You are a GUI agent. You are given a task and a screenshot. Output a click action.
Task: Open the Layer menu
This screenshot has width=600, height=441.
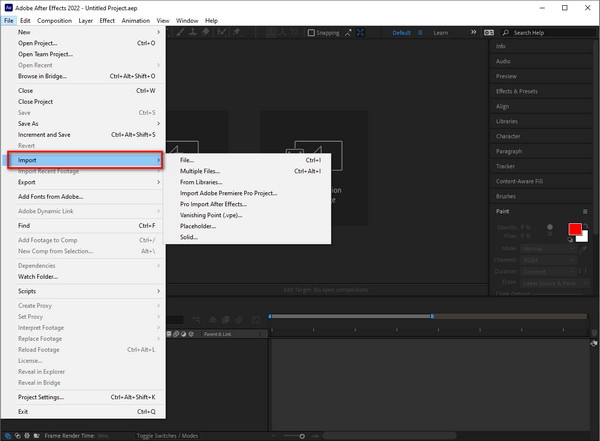tap(86, 21)
